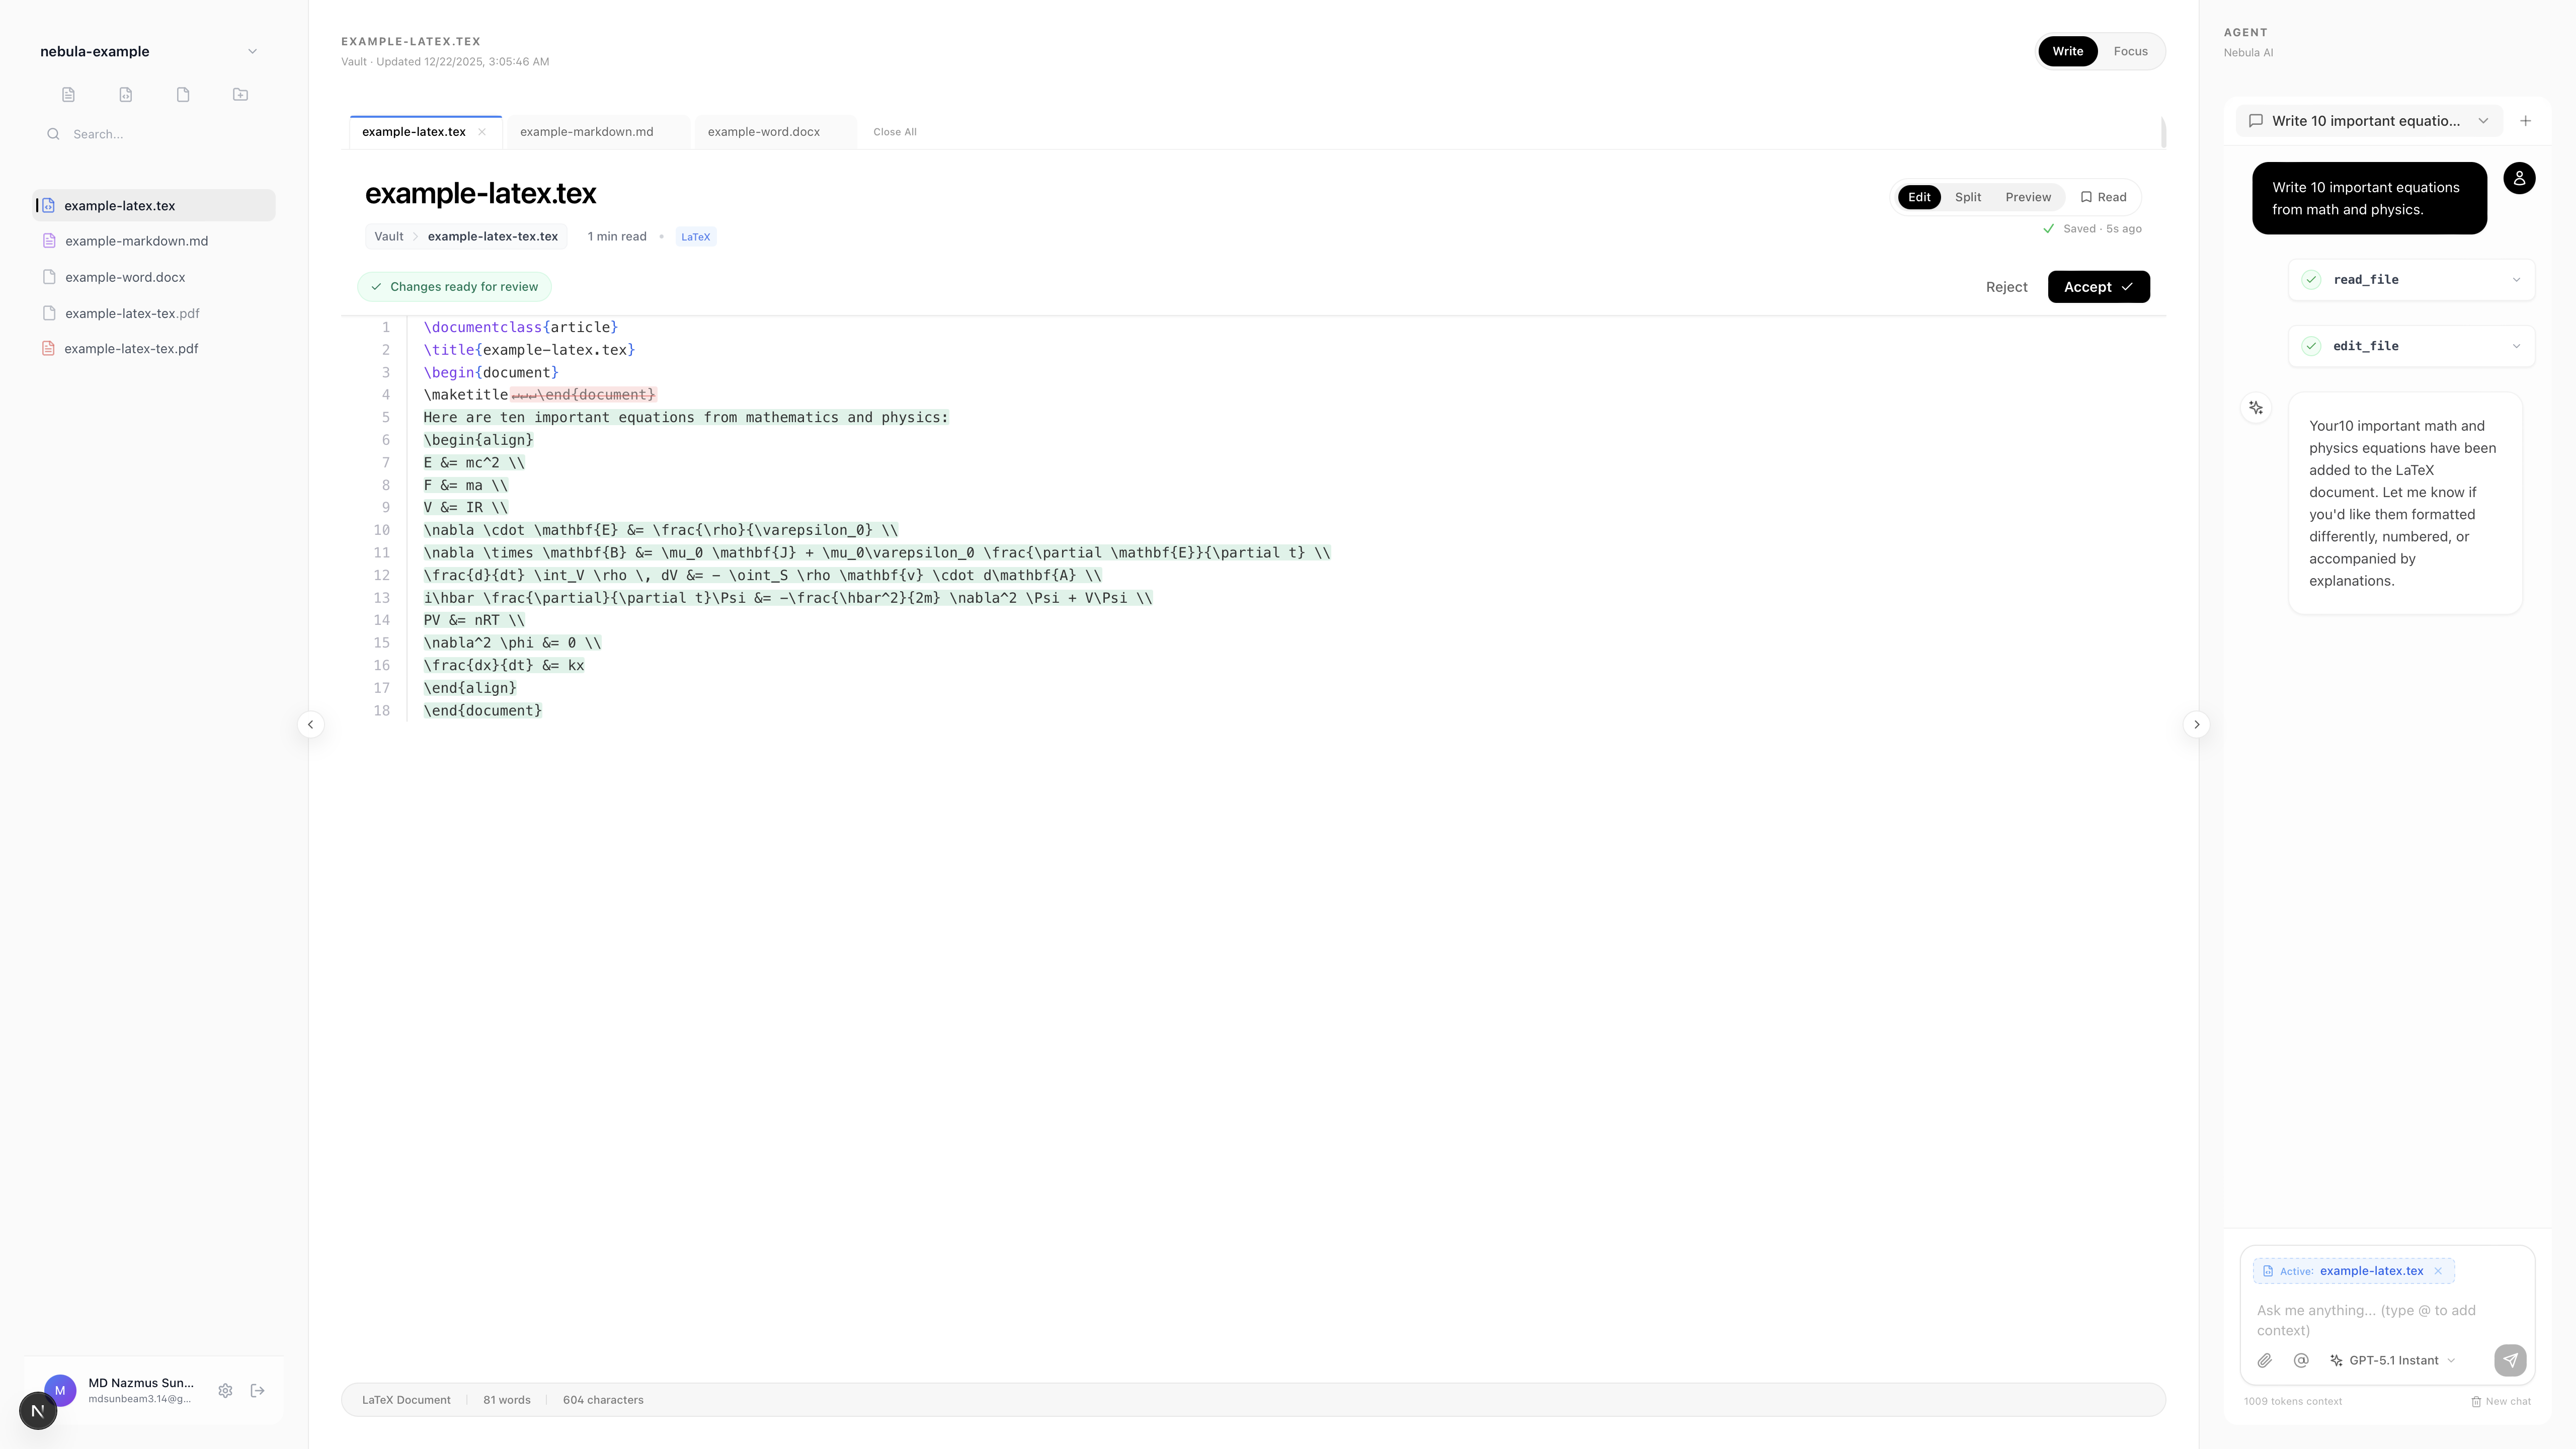Switch to the example-markdown.md tab
The height and width of the screenshot is (1449, 2576).
click(586, 132)
